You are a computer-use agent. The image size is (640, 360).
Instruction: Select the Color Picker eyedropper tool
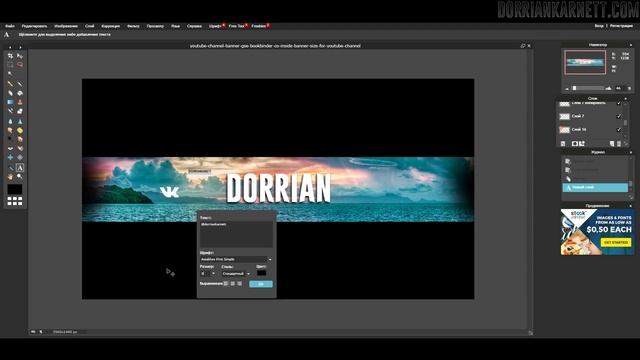[10, 168]
